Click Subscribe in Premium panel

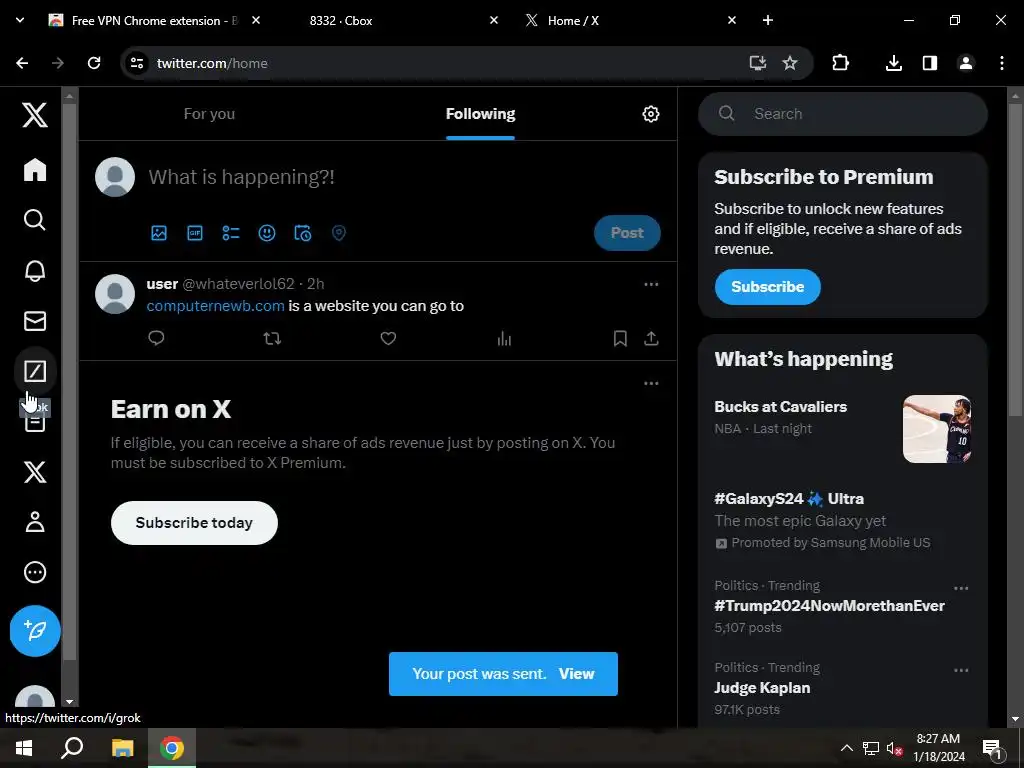[767, 287]
